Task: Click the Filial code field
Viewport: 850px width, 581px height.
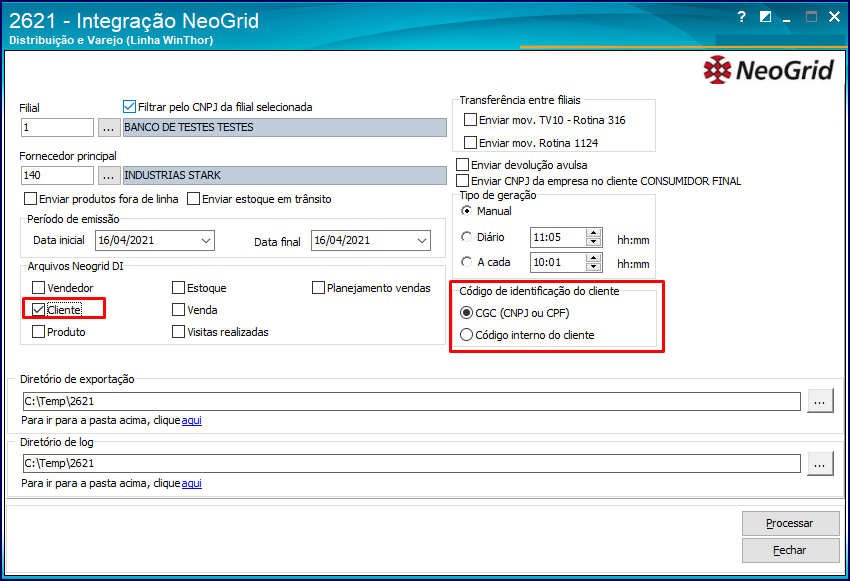Action: tap(57, 128)
